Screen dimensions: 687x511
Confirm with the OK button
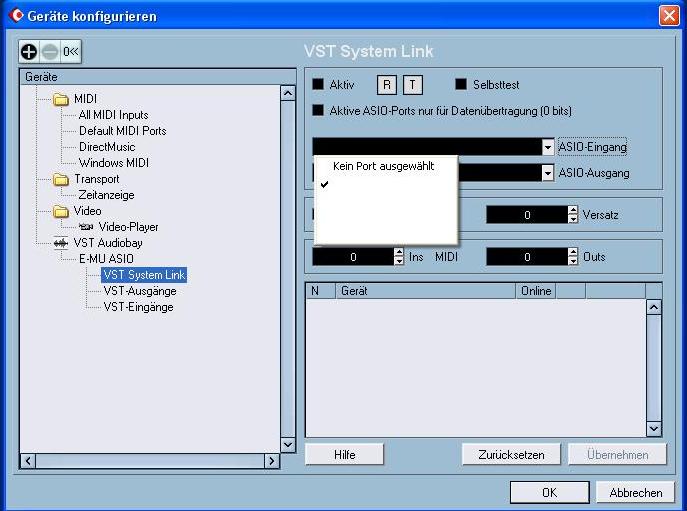coord(549,493)
